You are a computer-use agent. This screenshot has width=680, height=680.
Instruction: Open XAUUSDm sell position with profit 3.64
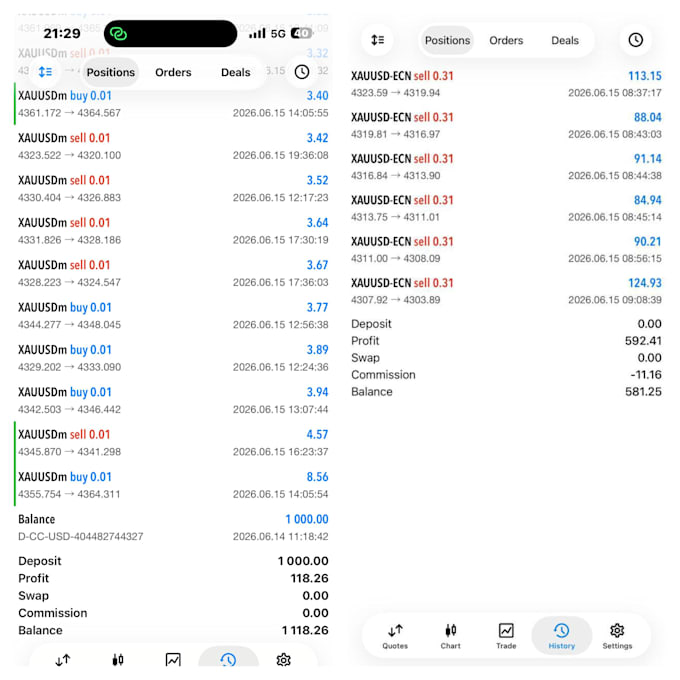click(x=173, y=231)
